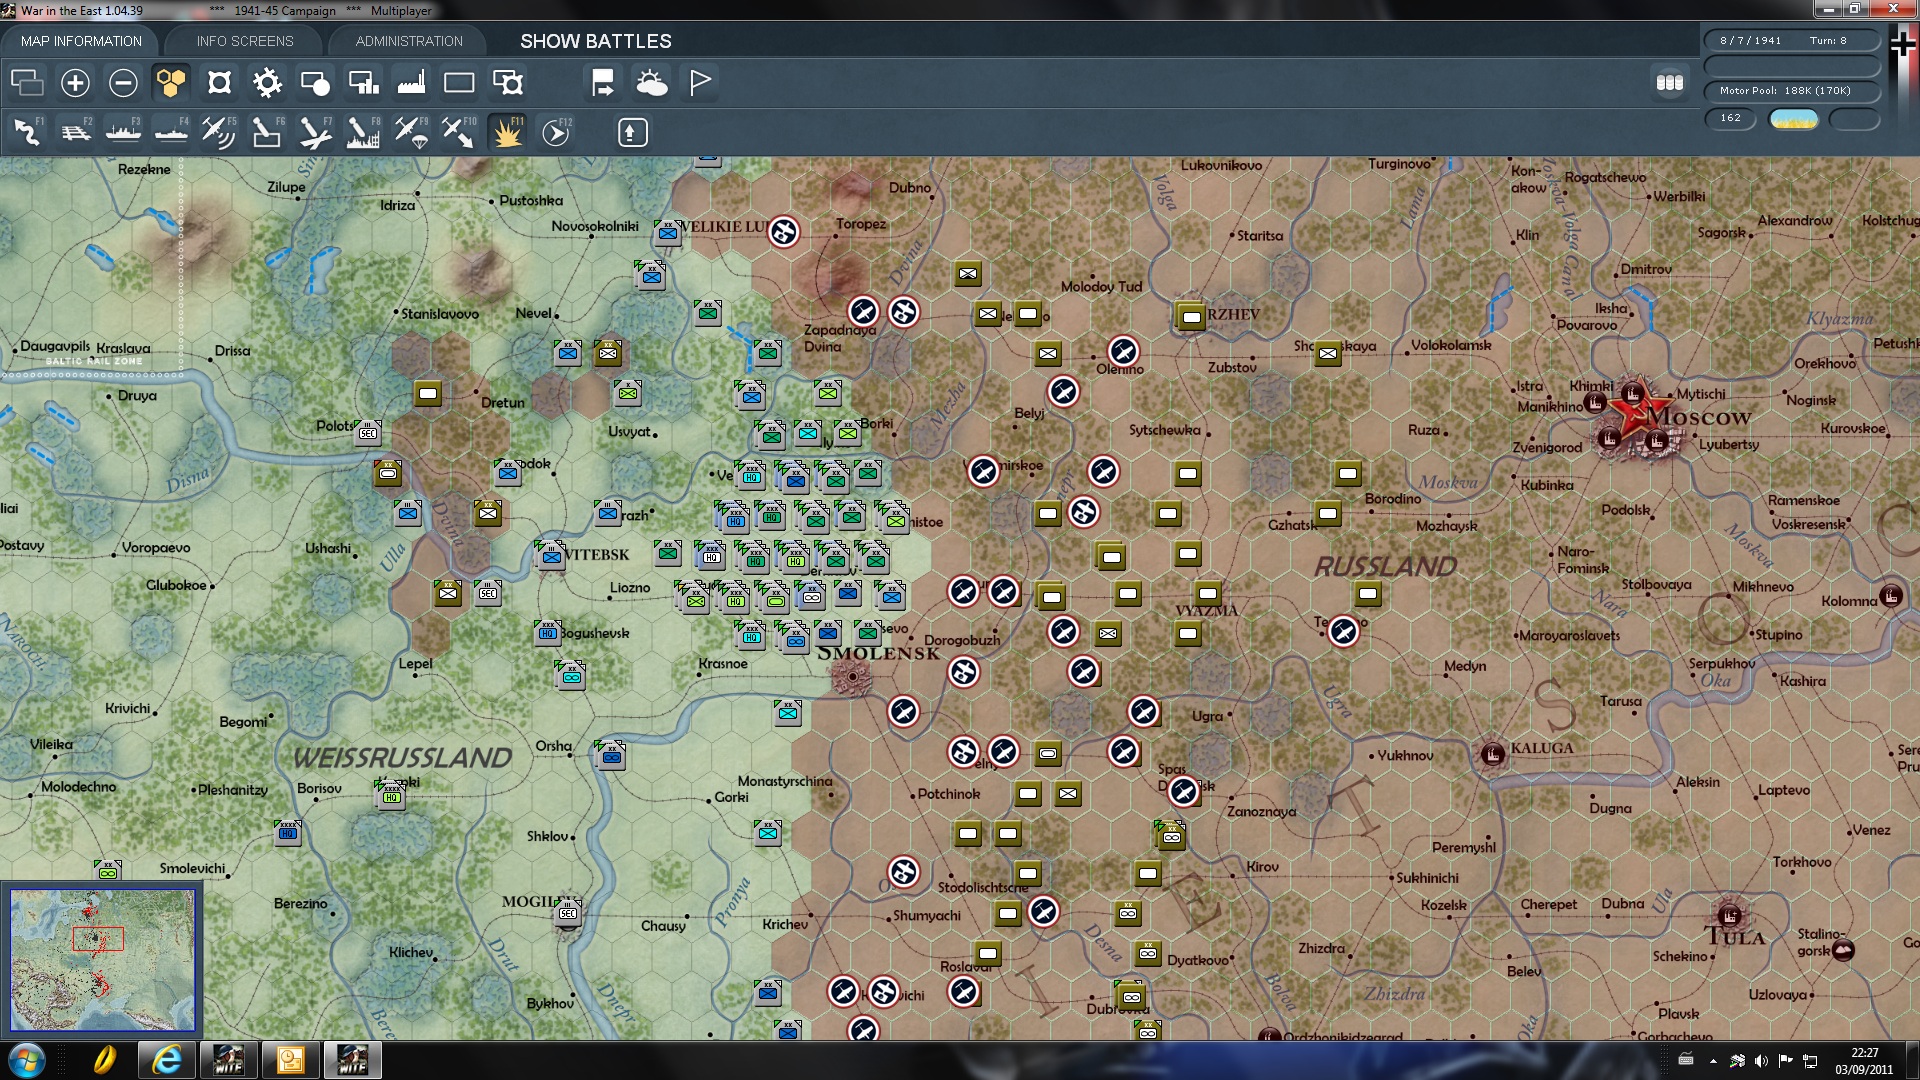Click the three-cylinders icon
This screenshot has width=1920, height=1080.
1670,82
